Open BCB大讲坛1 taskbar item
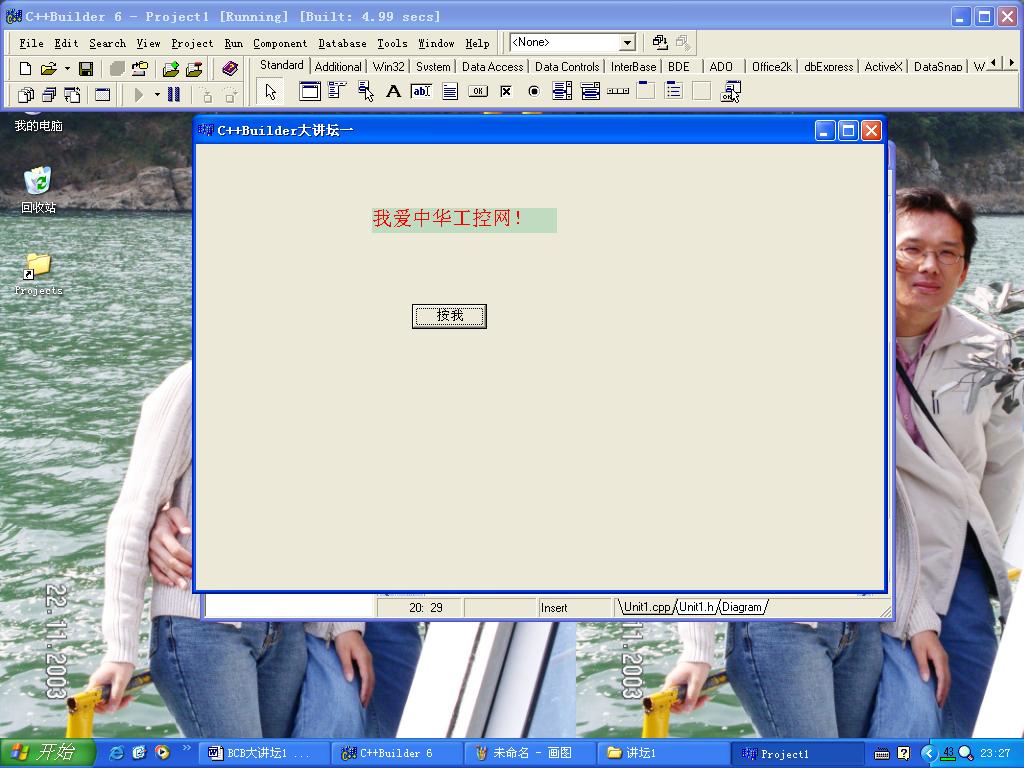The width and height of the screenshot is (1024, 768). click(264, 753)
